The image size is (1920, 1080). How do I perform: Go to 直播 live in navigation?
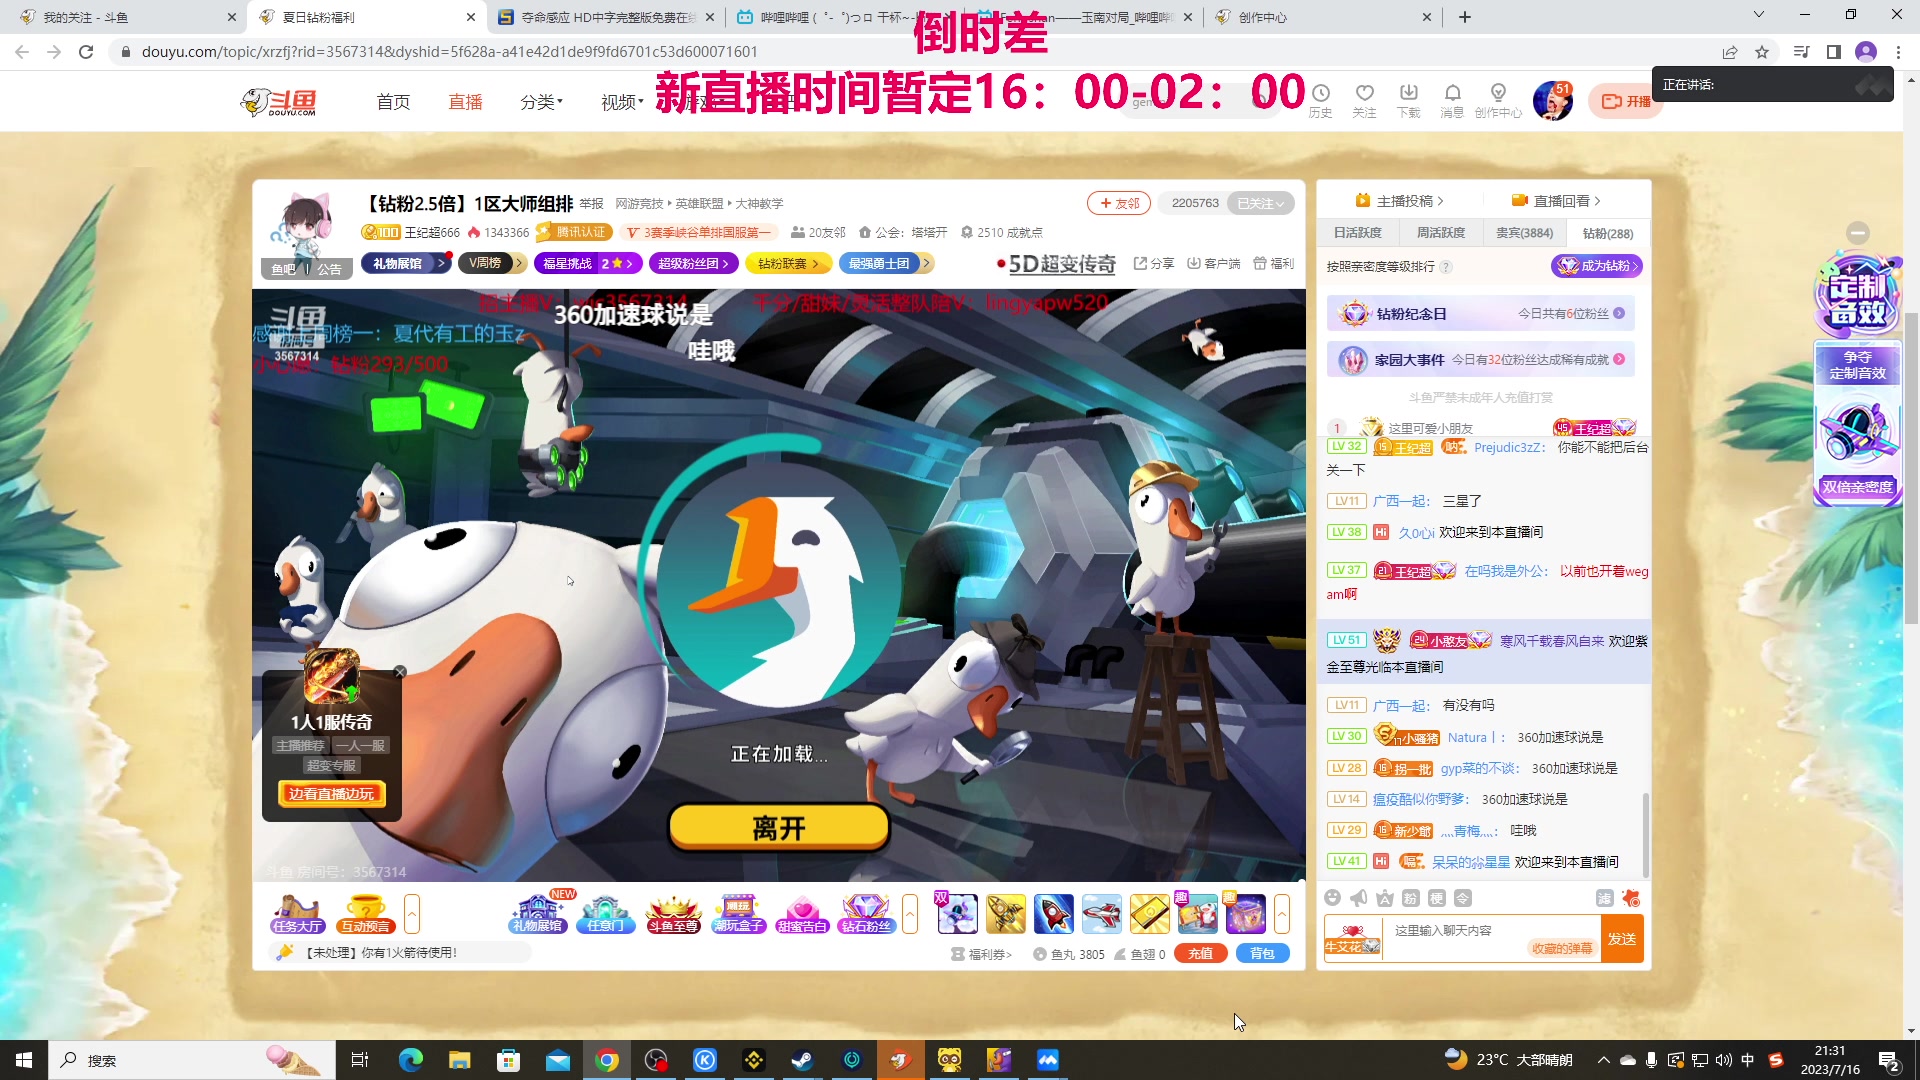[x=465, y=102]
